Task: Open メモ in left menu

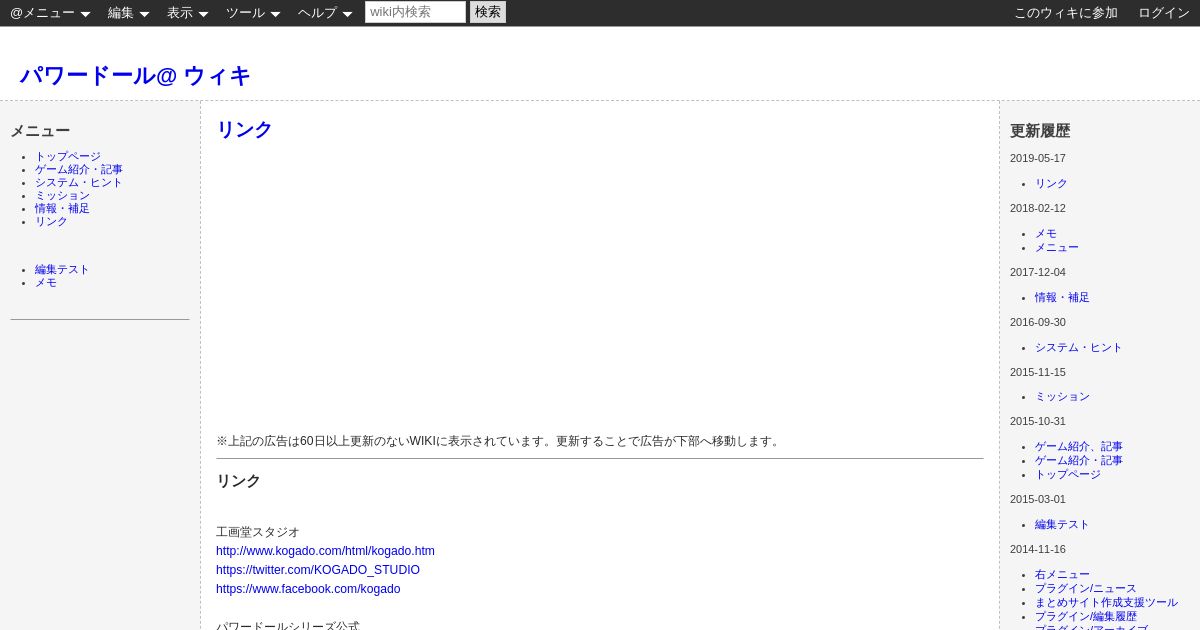Action: (46, 283)
